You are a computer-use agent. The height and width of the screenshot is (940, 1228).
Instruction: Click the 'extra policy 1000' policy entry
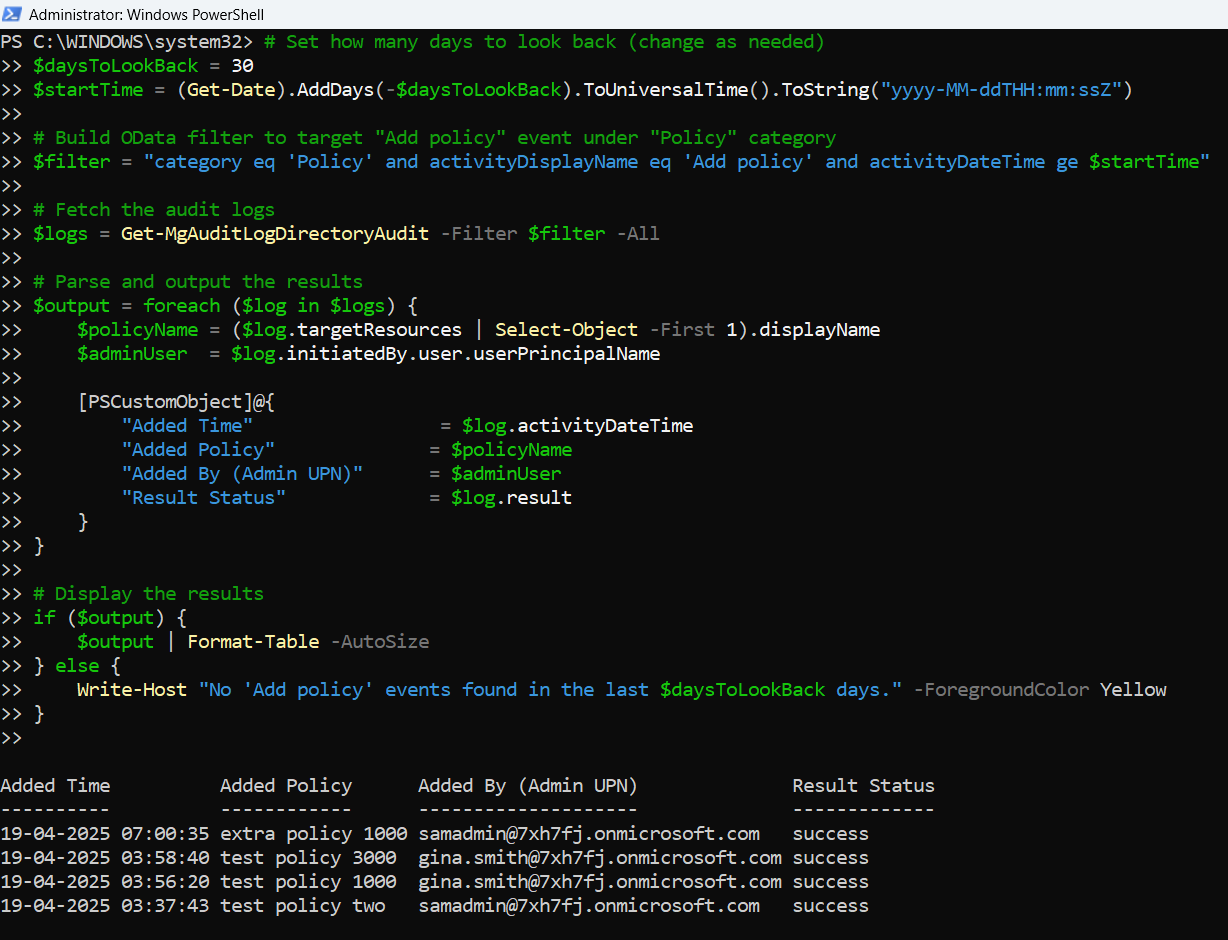(313, 834)
